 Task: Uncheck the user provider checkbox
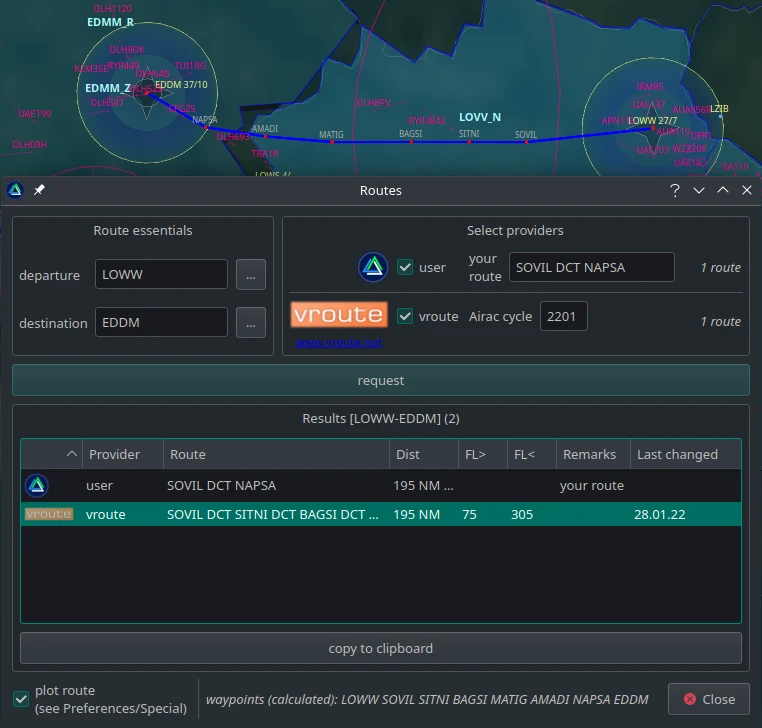tap(405, 267)
